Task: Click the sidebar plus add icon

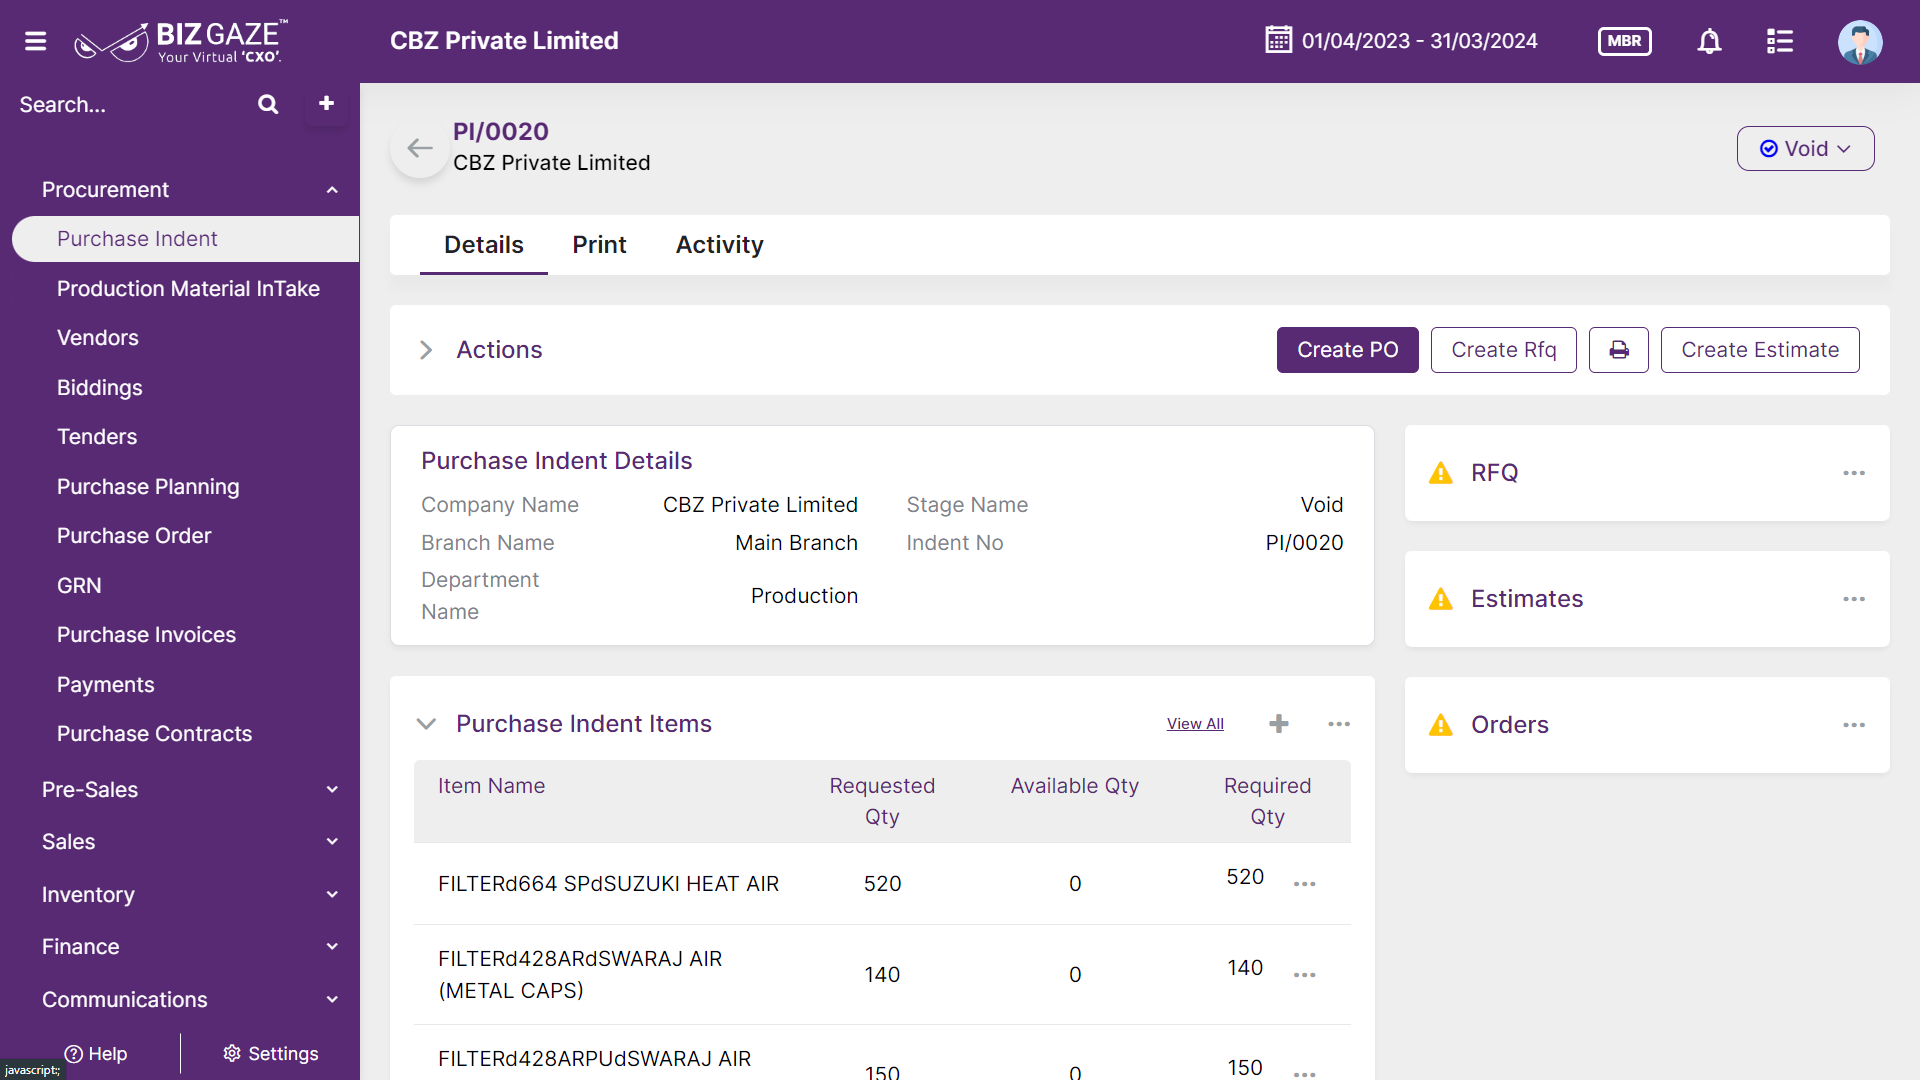Action: (326, 103)
